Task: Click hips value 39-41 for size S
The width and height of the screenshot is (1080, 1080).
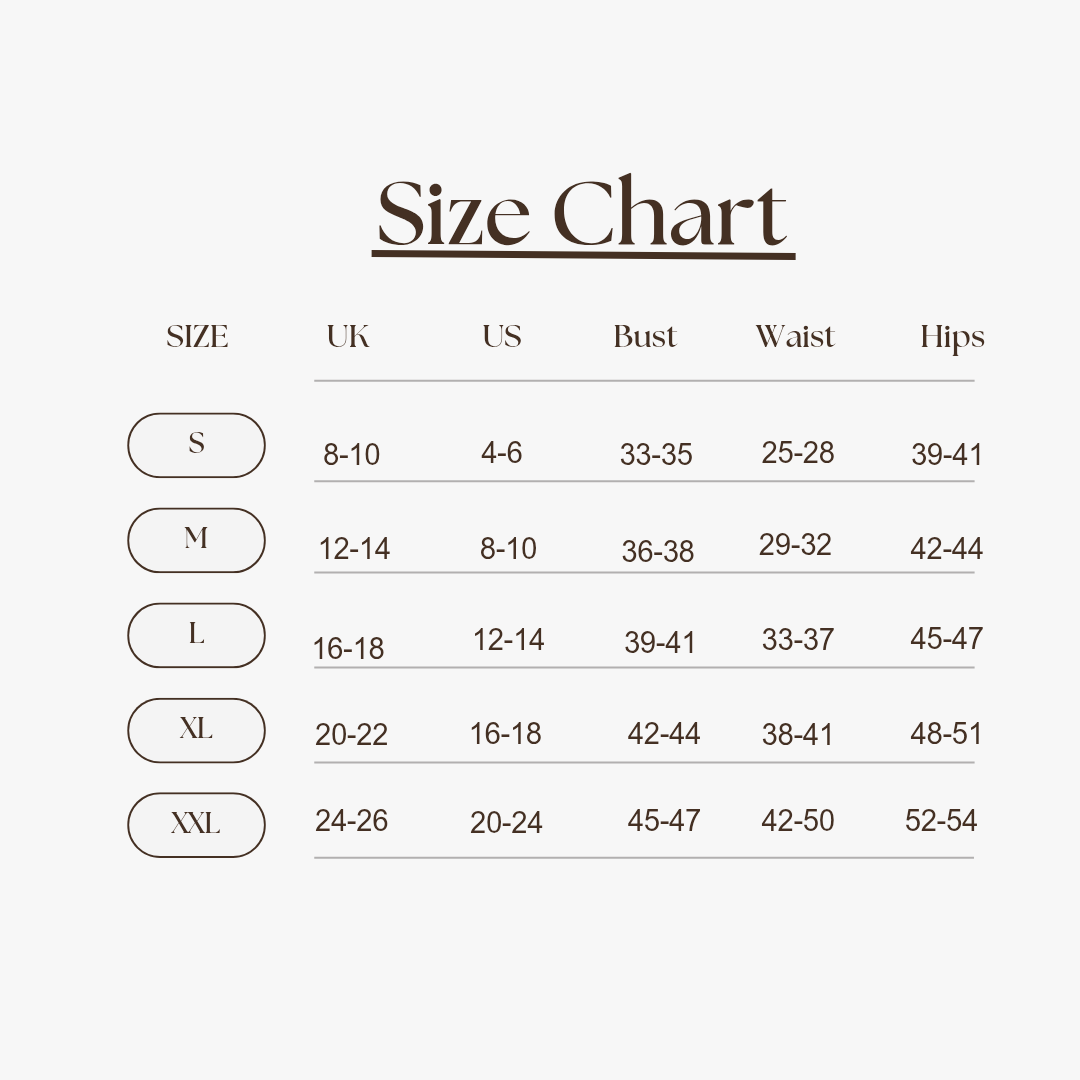Action: click(x=946, y=455)
